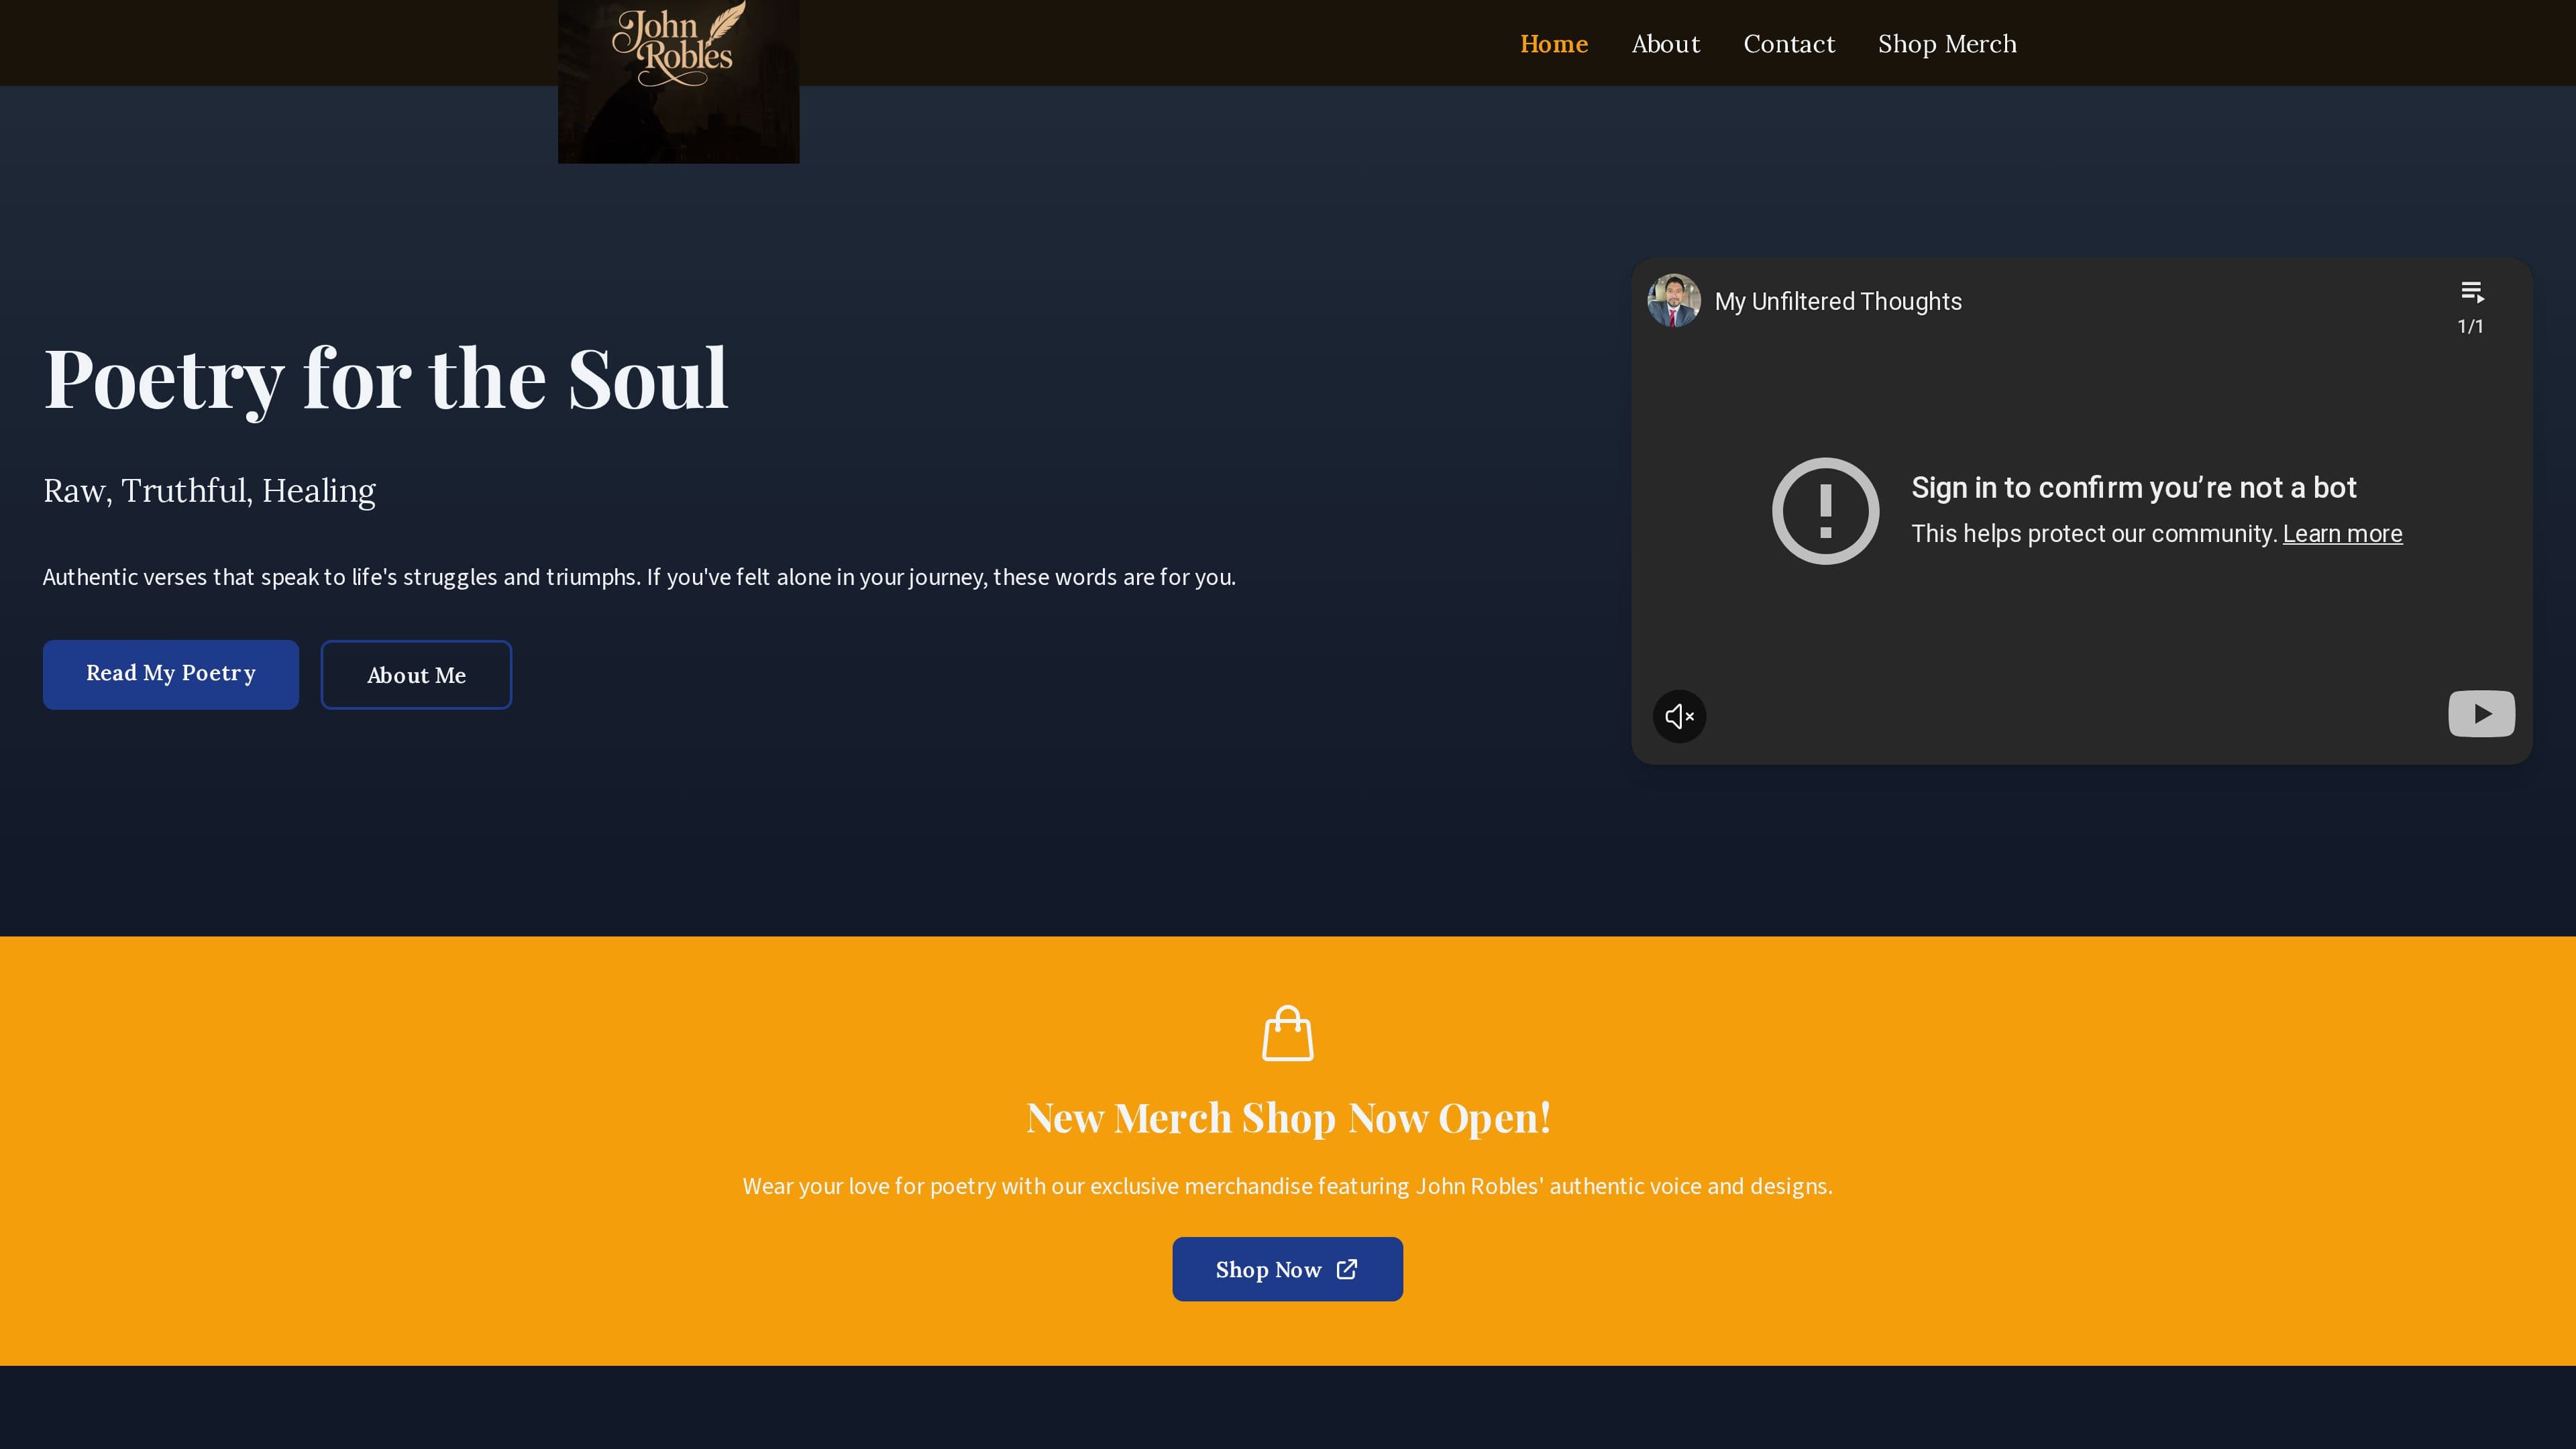Go to the Home nav item
Screen dimensions: 2576x1449
[x=1554, y=44]
